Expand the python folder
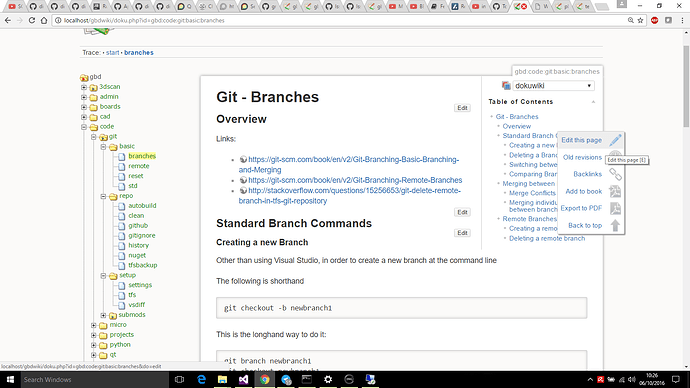 click(94, 345)
